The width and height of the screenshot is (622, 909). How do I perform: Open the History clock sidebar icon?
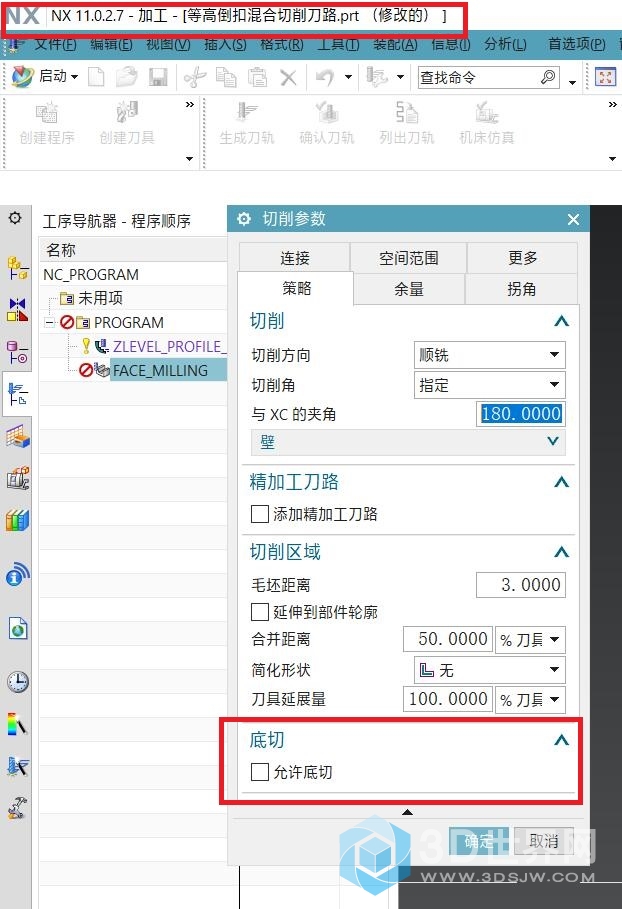click(17, 682)
